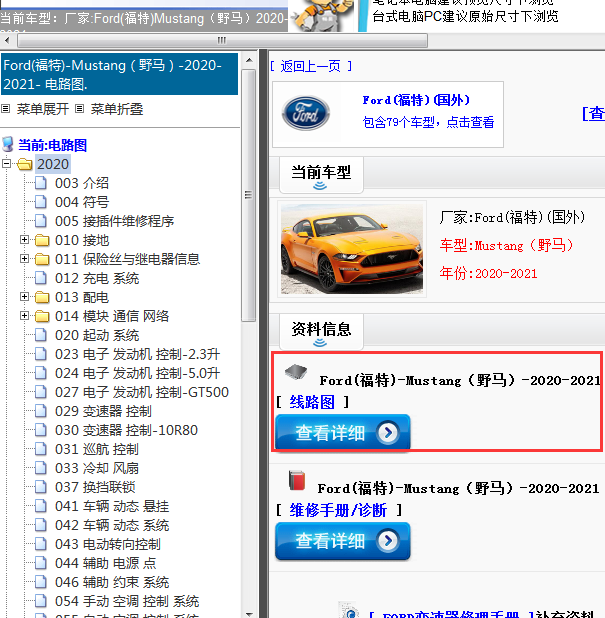Open the 查看详细 button for 维修手册/诊断
This screenshot has height=618, width=605.
(x=343, y=541)
